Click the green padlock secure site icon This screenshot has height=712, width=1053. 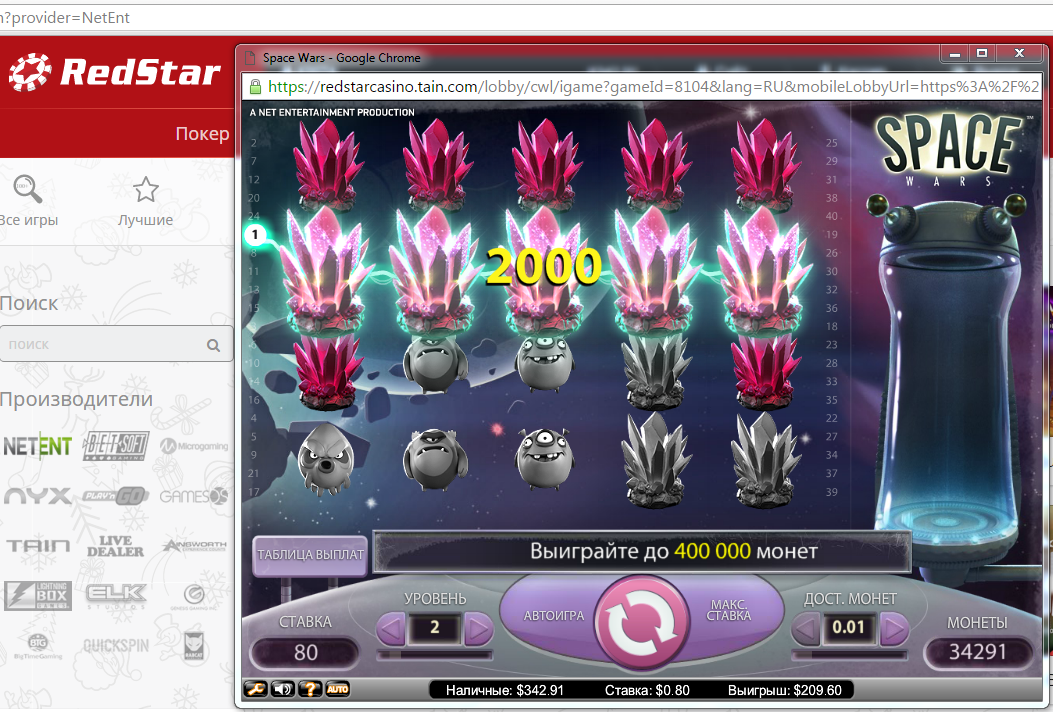click(x=255, y=87)
